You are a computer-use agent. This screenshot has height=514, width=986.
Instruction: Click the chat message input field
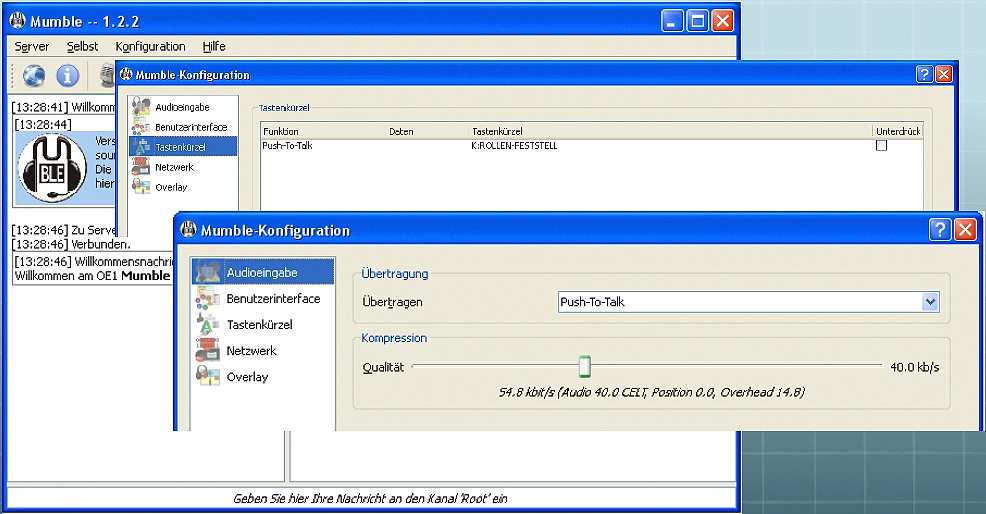pos(370,498)
